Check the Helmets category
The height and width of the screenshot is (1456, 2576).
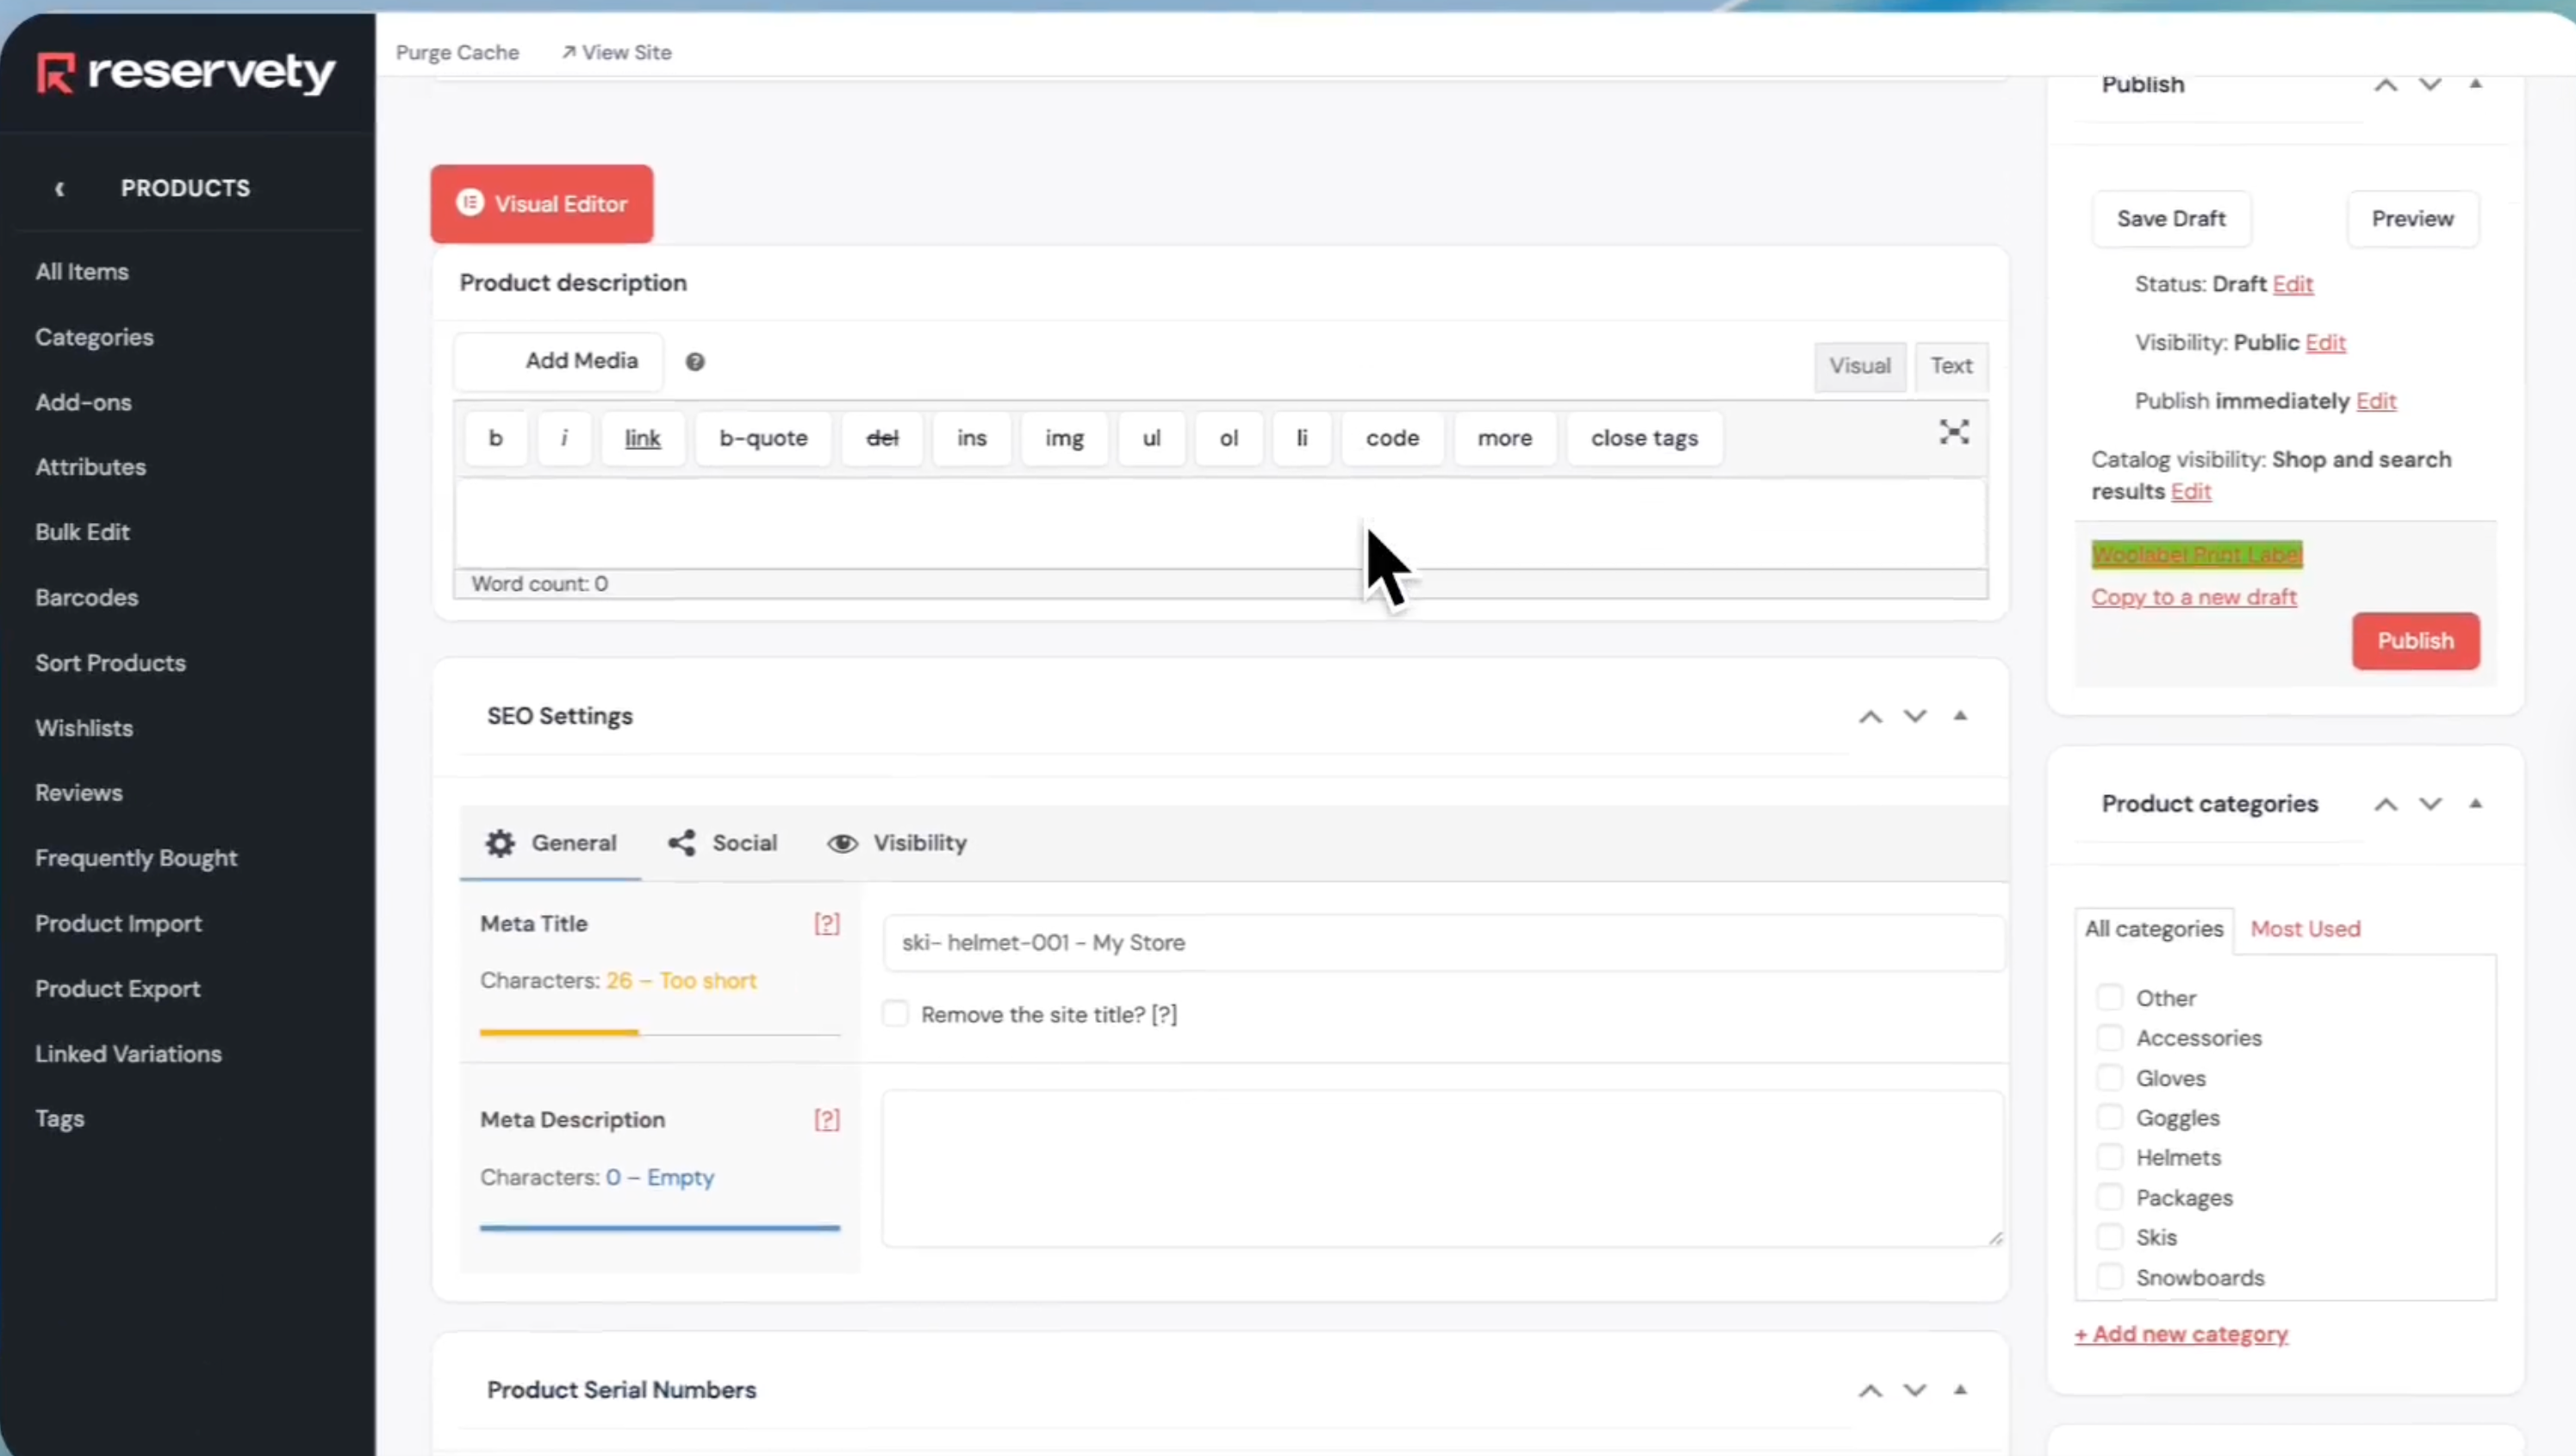(2109, 1157)
